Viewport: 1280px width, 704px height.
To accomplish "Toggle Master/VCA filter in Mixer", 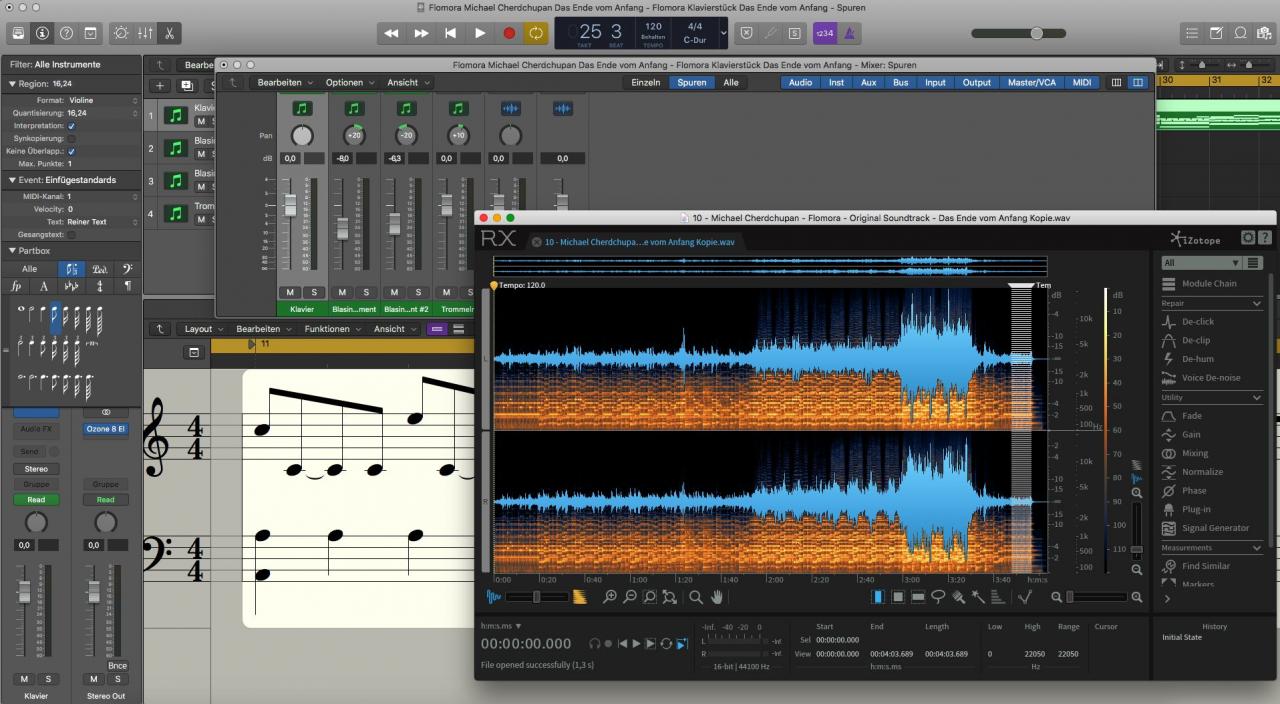I will [x=1031, y=83].
